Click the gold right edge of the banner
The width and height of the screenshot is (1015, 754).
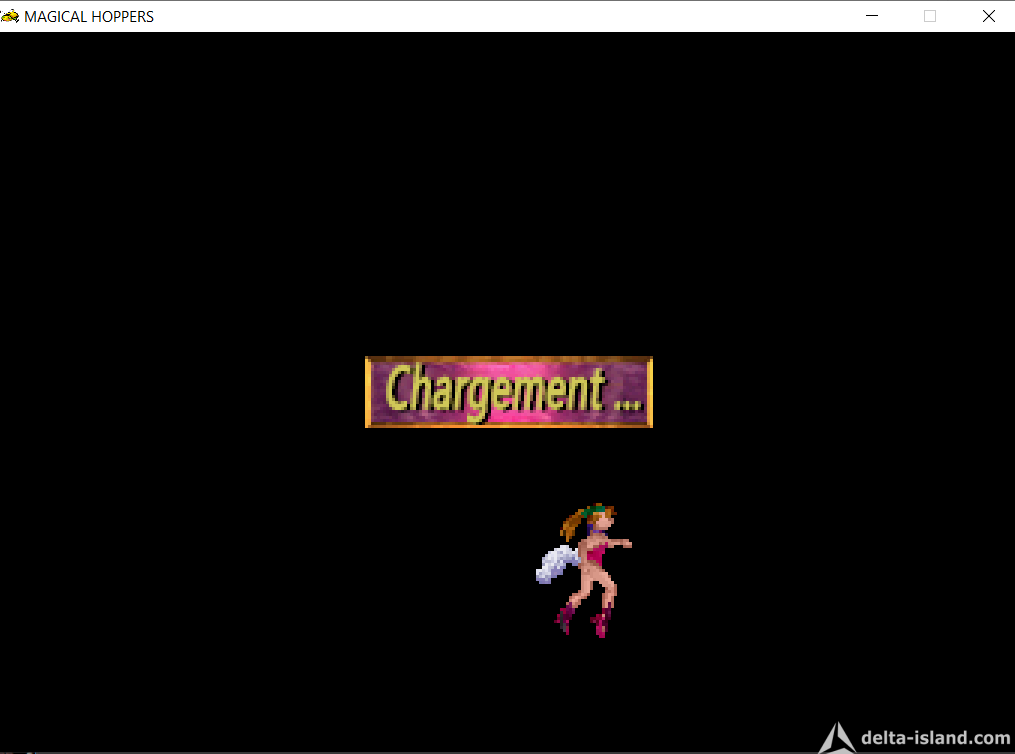(649, 392)
